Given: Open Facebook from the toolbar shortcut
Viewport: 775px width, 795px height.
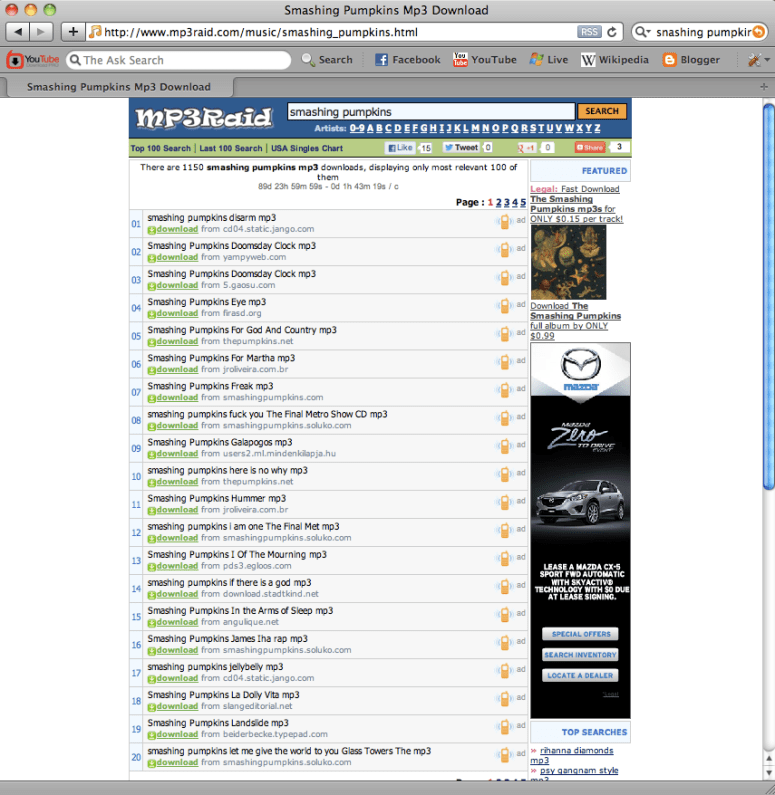Looking at the screenshot, I should [407, 60].
